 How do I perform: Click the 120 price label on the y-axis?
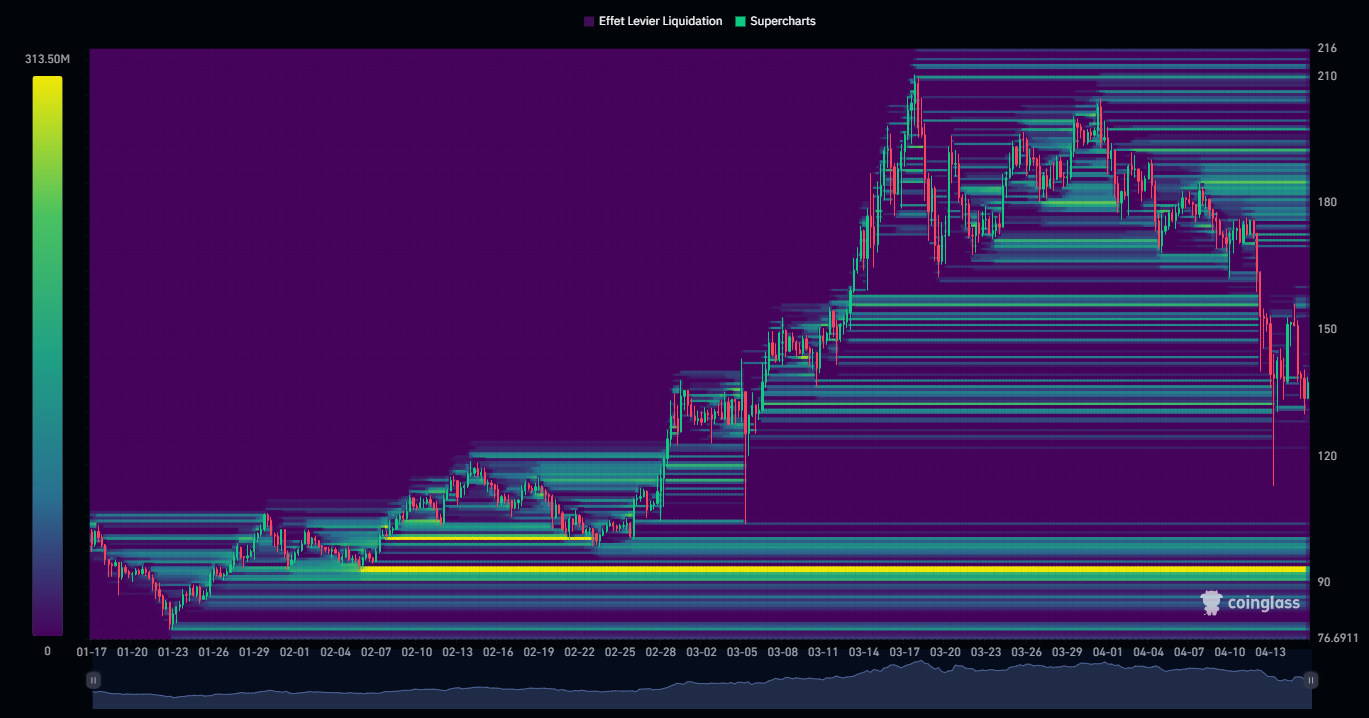[1327, 456]
